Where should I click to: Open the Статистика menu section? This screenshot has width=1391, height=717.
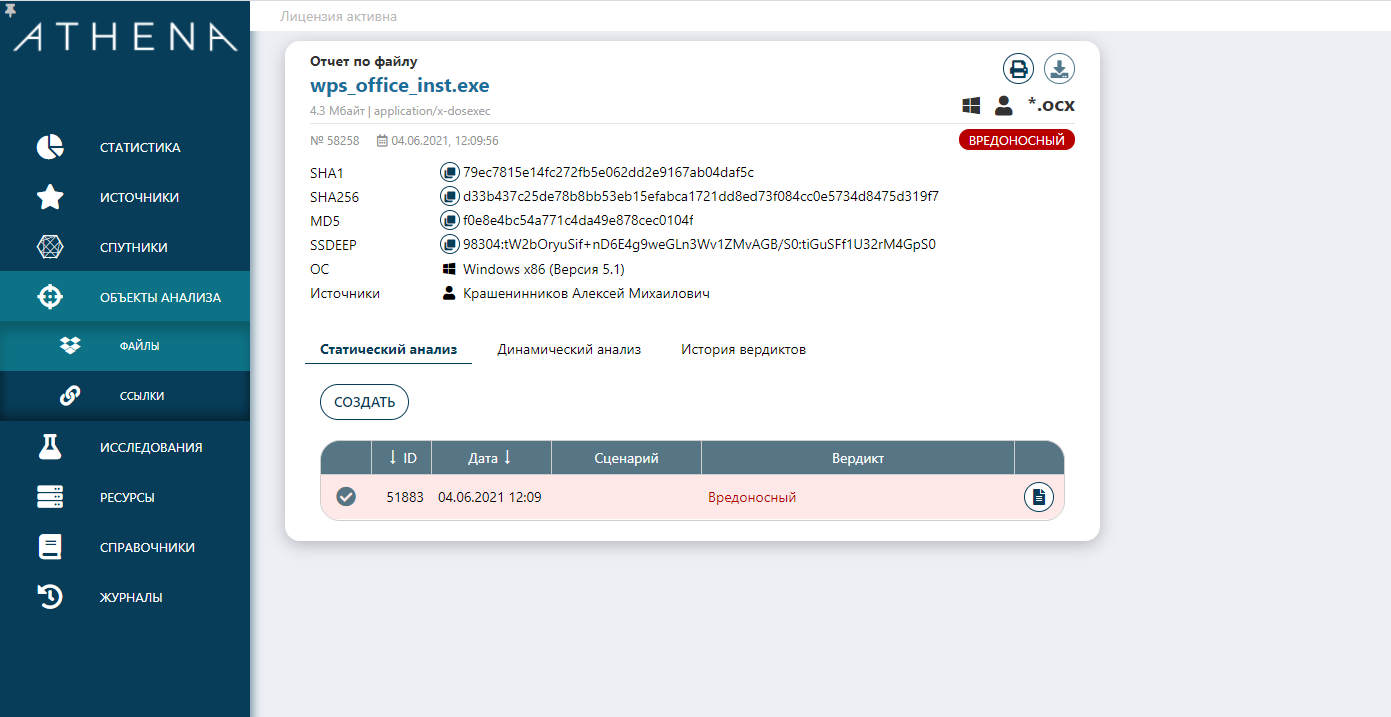point(125,147)
